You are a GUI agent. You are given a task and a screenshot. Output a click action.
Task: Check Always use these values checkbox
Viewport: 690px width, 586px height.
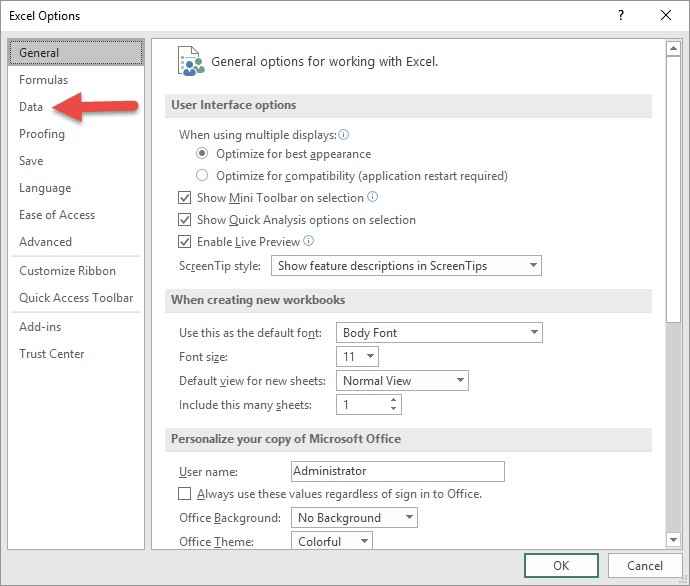[184, 494]
